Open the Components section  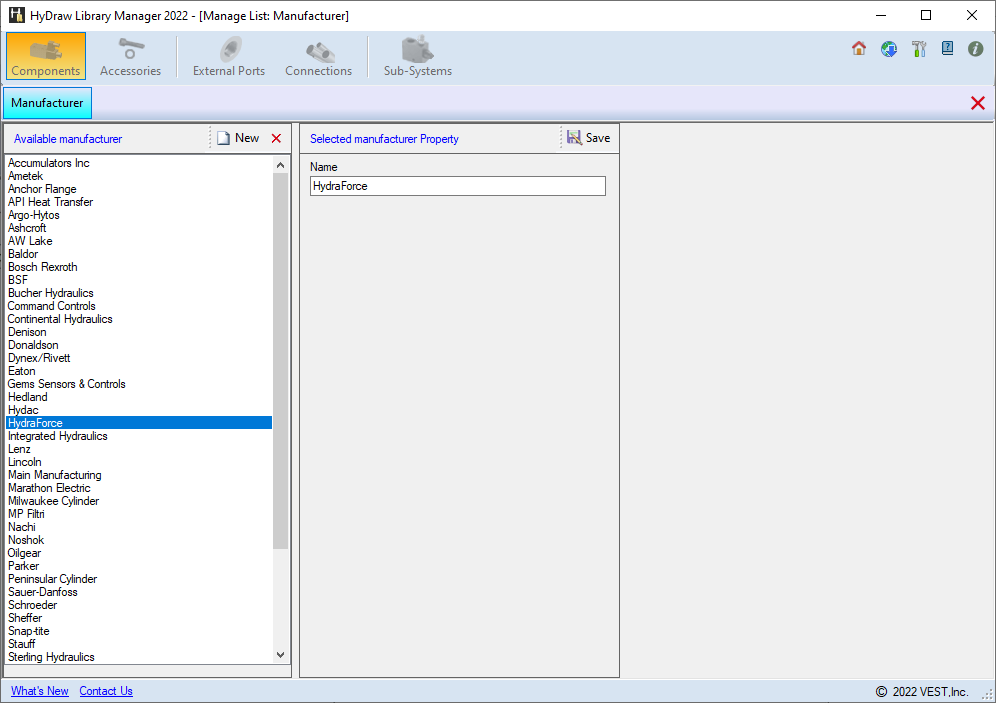(x=46, y=56)
